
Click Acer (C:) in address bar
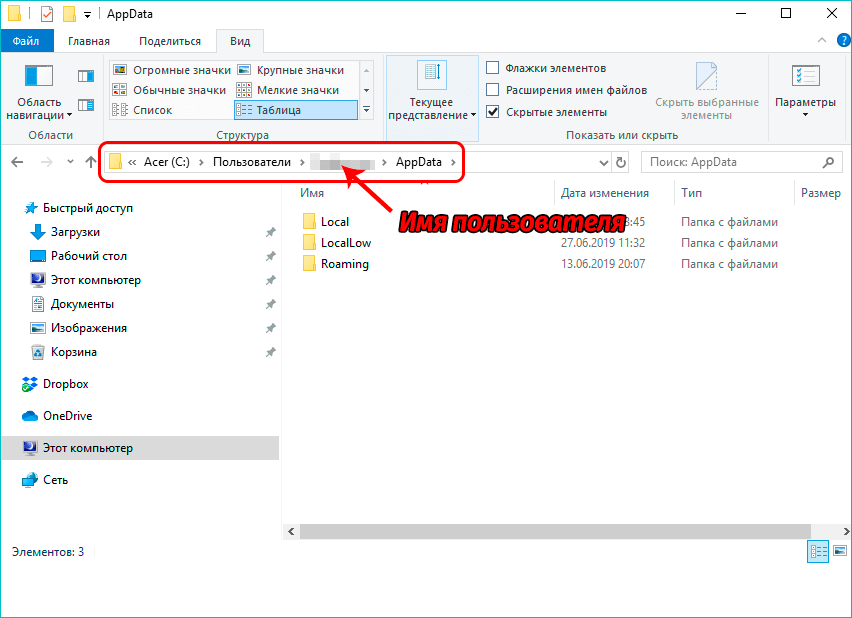point(166,162)
